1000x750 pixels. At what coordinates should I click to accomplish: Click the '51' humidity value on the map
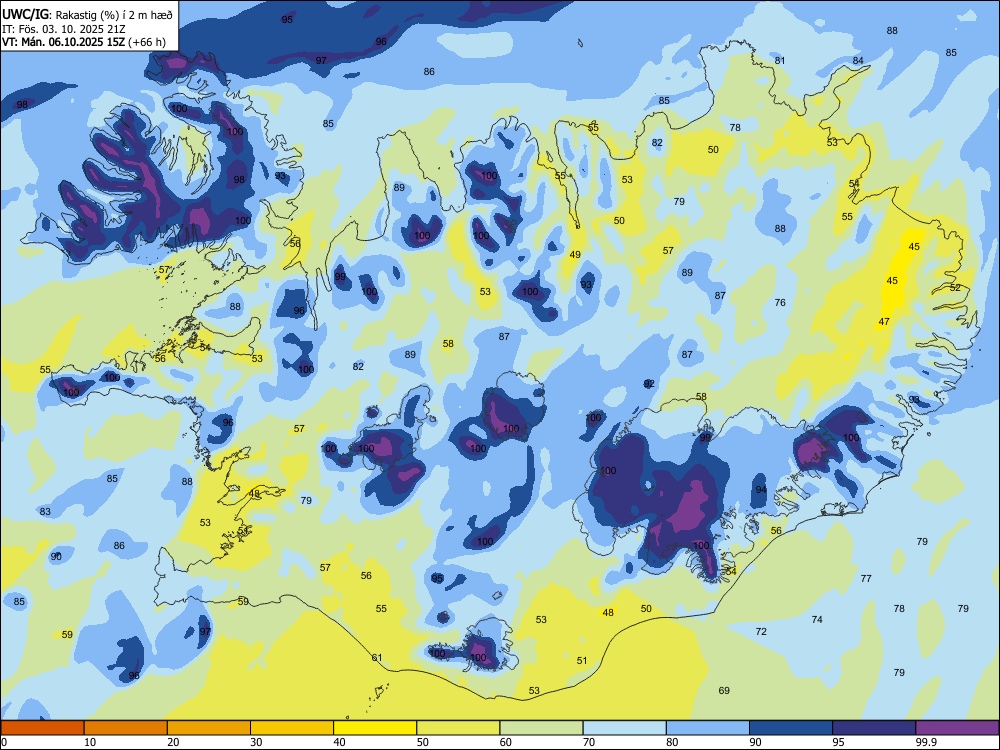pyautogui.click(x=582, y=661)
